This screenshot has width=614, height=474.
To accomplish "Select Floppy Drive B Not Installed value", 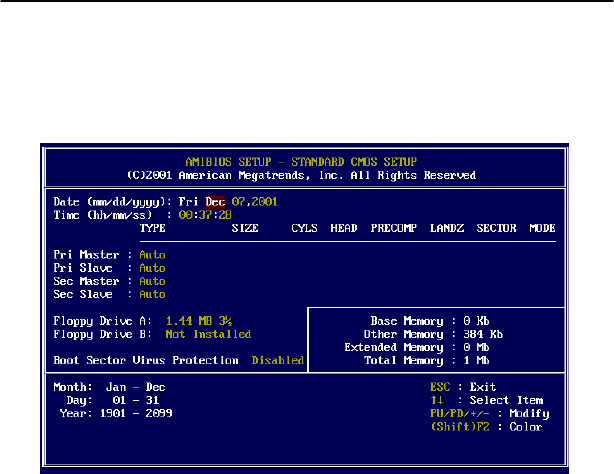I will click(208, 334).
